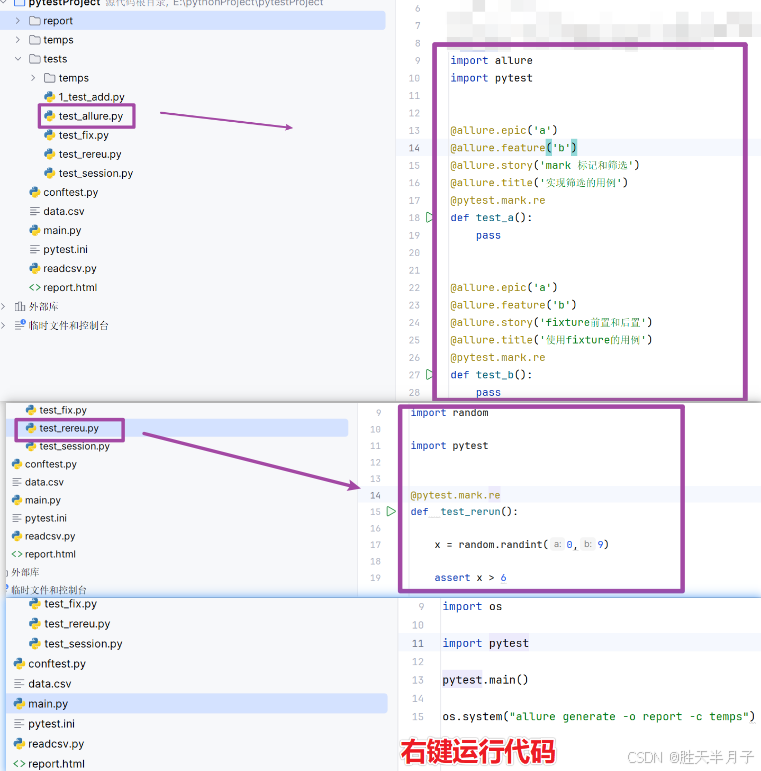Click line number 24 in the gutter
Image resolution: width=761 pixels, height=771 pixels.
414,323
